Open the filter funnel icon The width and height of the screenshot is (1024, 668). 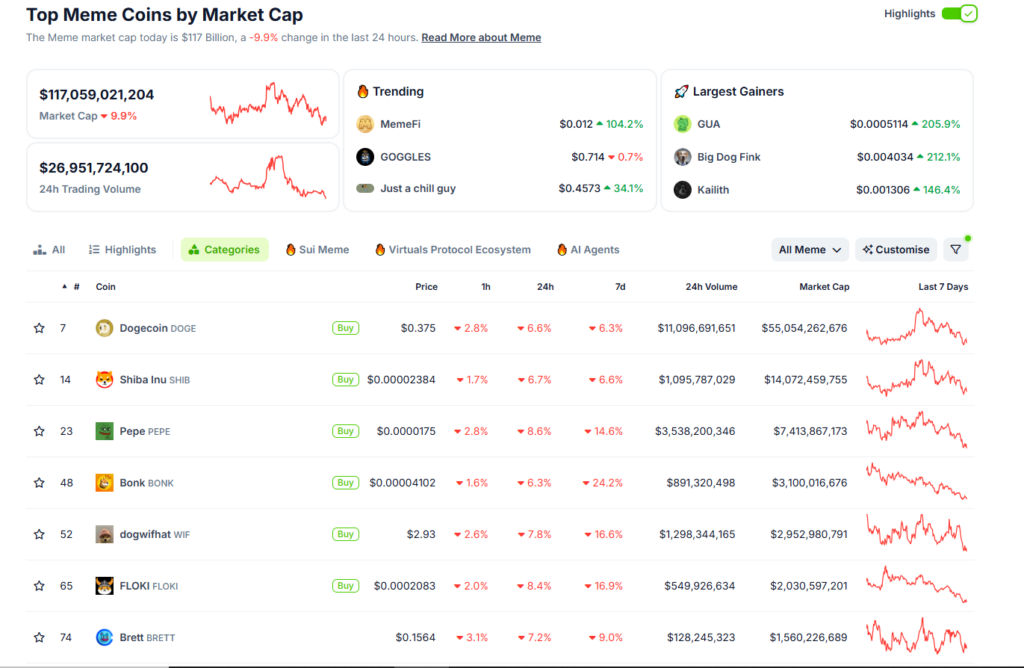pos(955,249)
